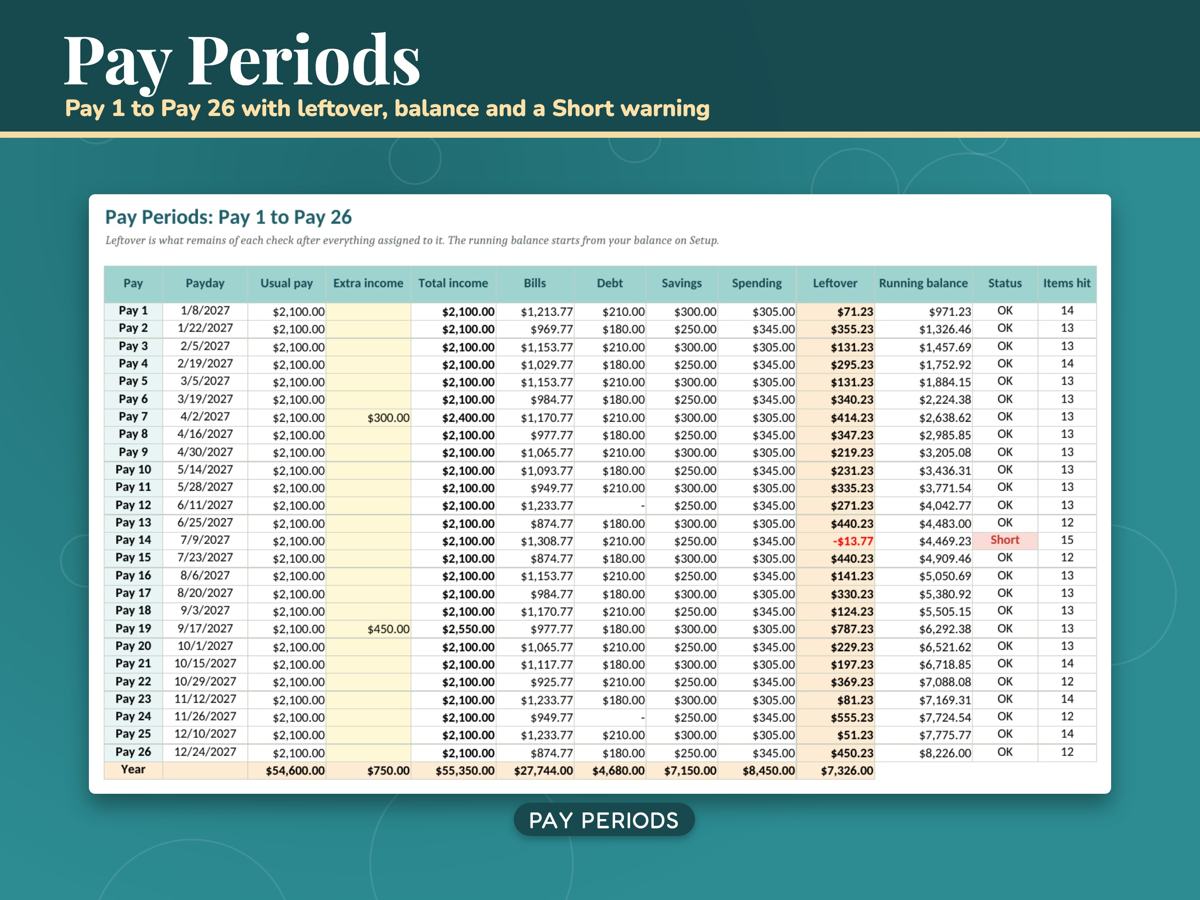1200x900 pixels.
Task: Click the Pay 10 bills amount $1,093.77
Action: pyautogui.click(x=535, y=470)
